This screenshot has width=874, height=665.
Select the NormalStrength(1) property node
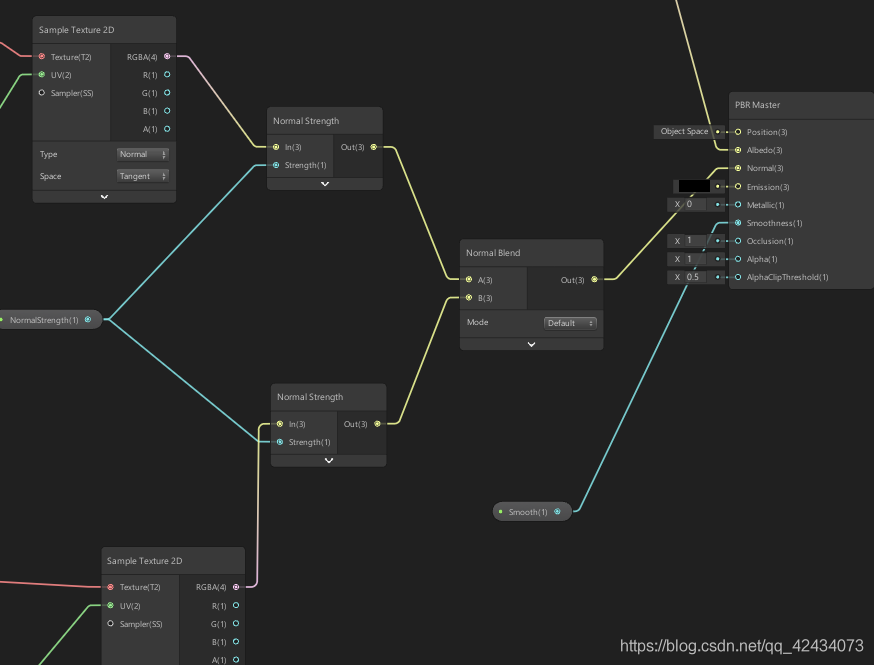tap(49, 319)
